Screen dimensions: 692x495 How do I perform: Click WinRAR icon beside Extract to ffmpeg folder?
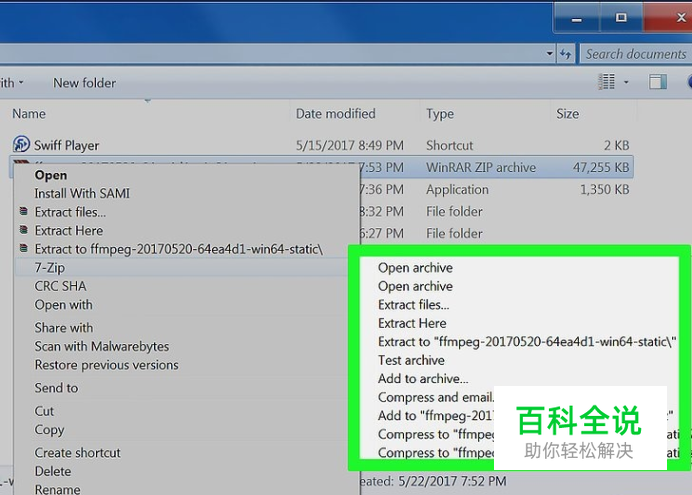pyautogui.click(x=24, y=248)
